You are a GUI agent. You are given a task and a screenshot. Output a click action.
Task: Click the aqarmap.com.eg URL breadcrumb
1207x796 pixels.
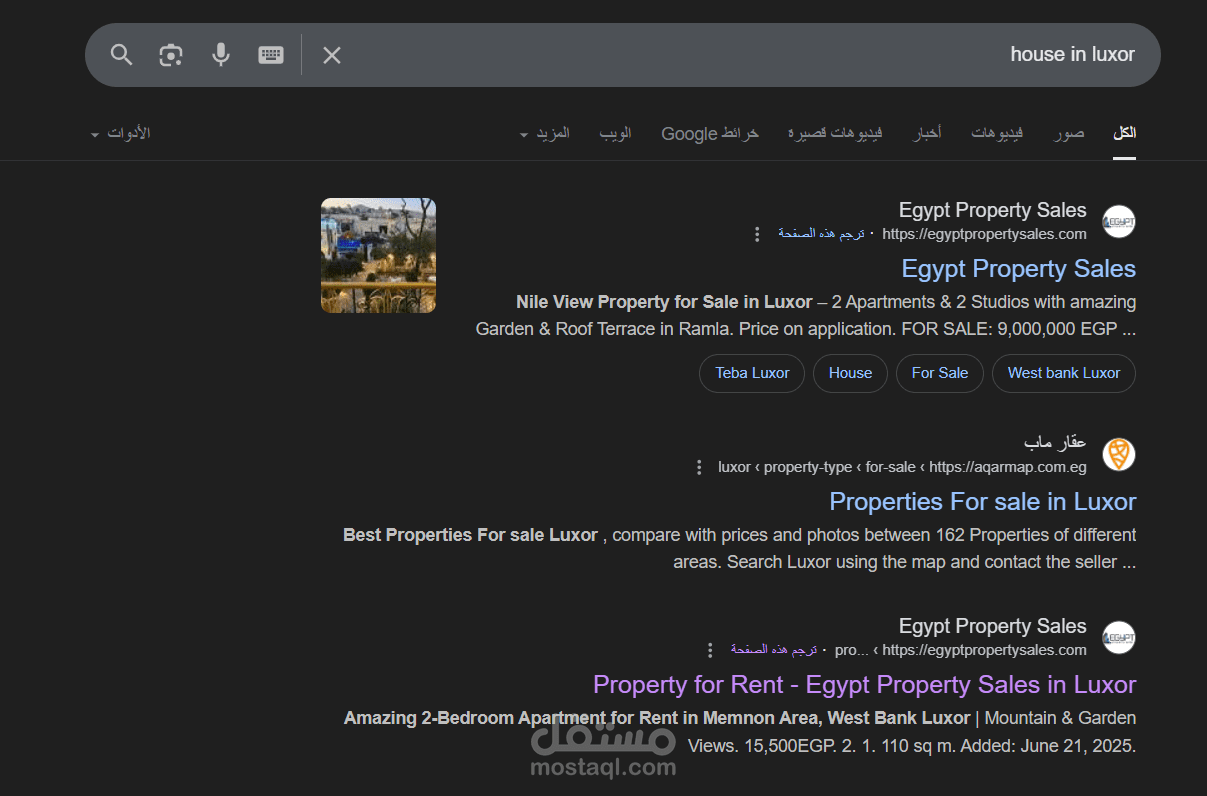(902, 467)
